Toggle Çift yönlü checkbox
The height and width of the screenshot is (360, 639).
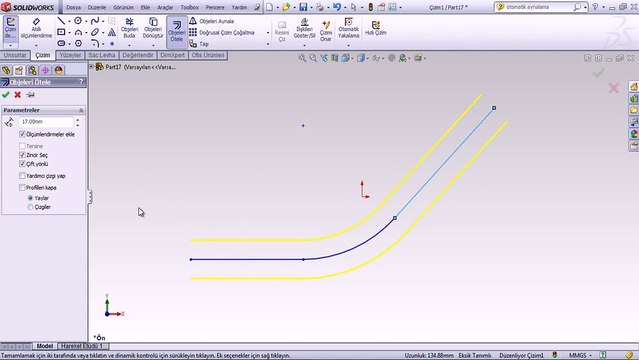pyautogui.click(x=22, y=164)
